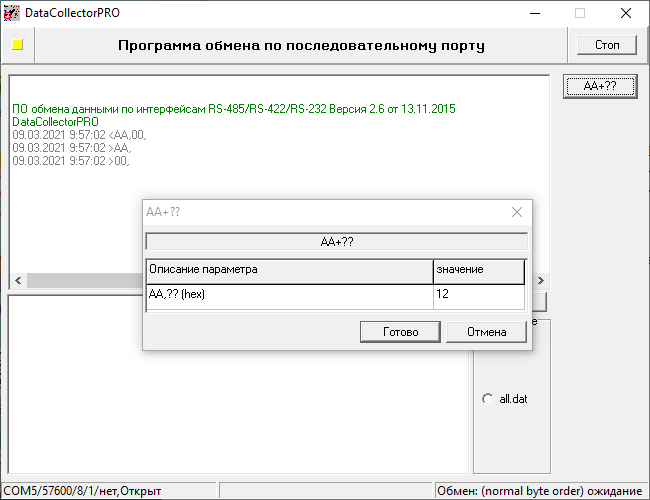Click the Описание параметра column header
650x500 pixels.
290,272
